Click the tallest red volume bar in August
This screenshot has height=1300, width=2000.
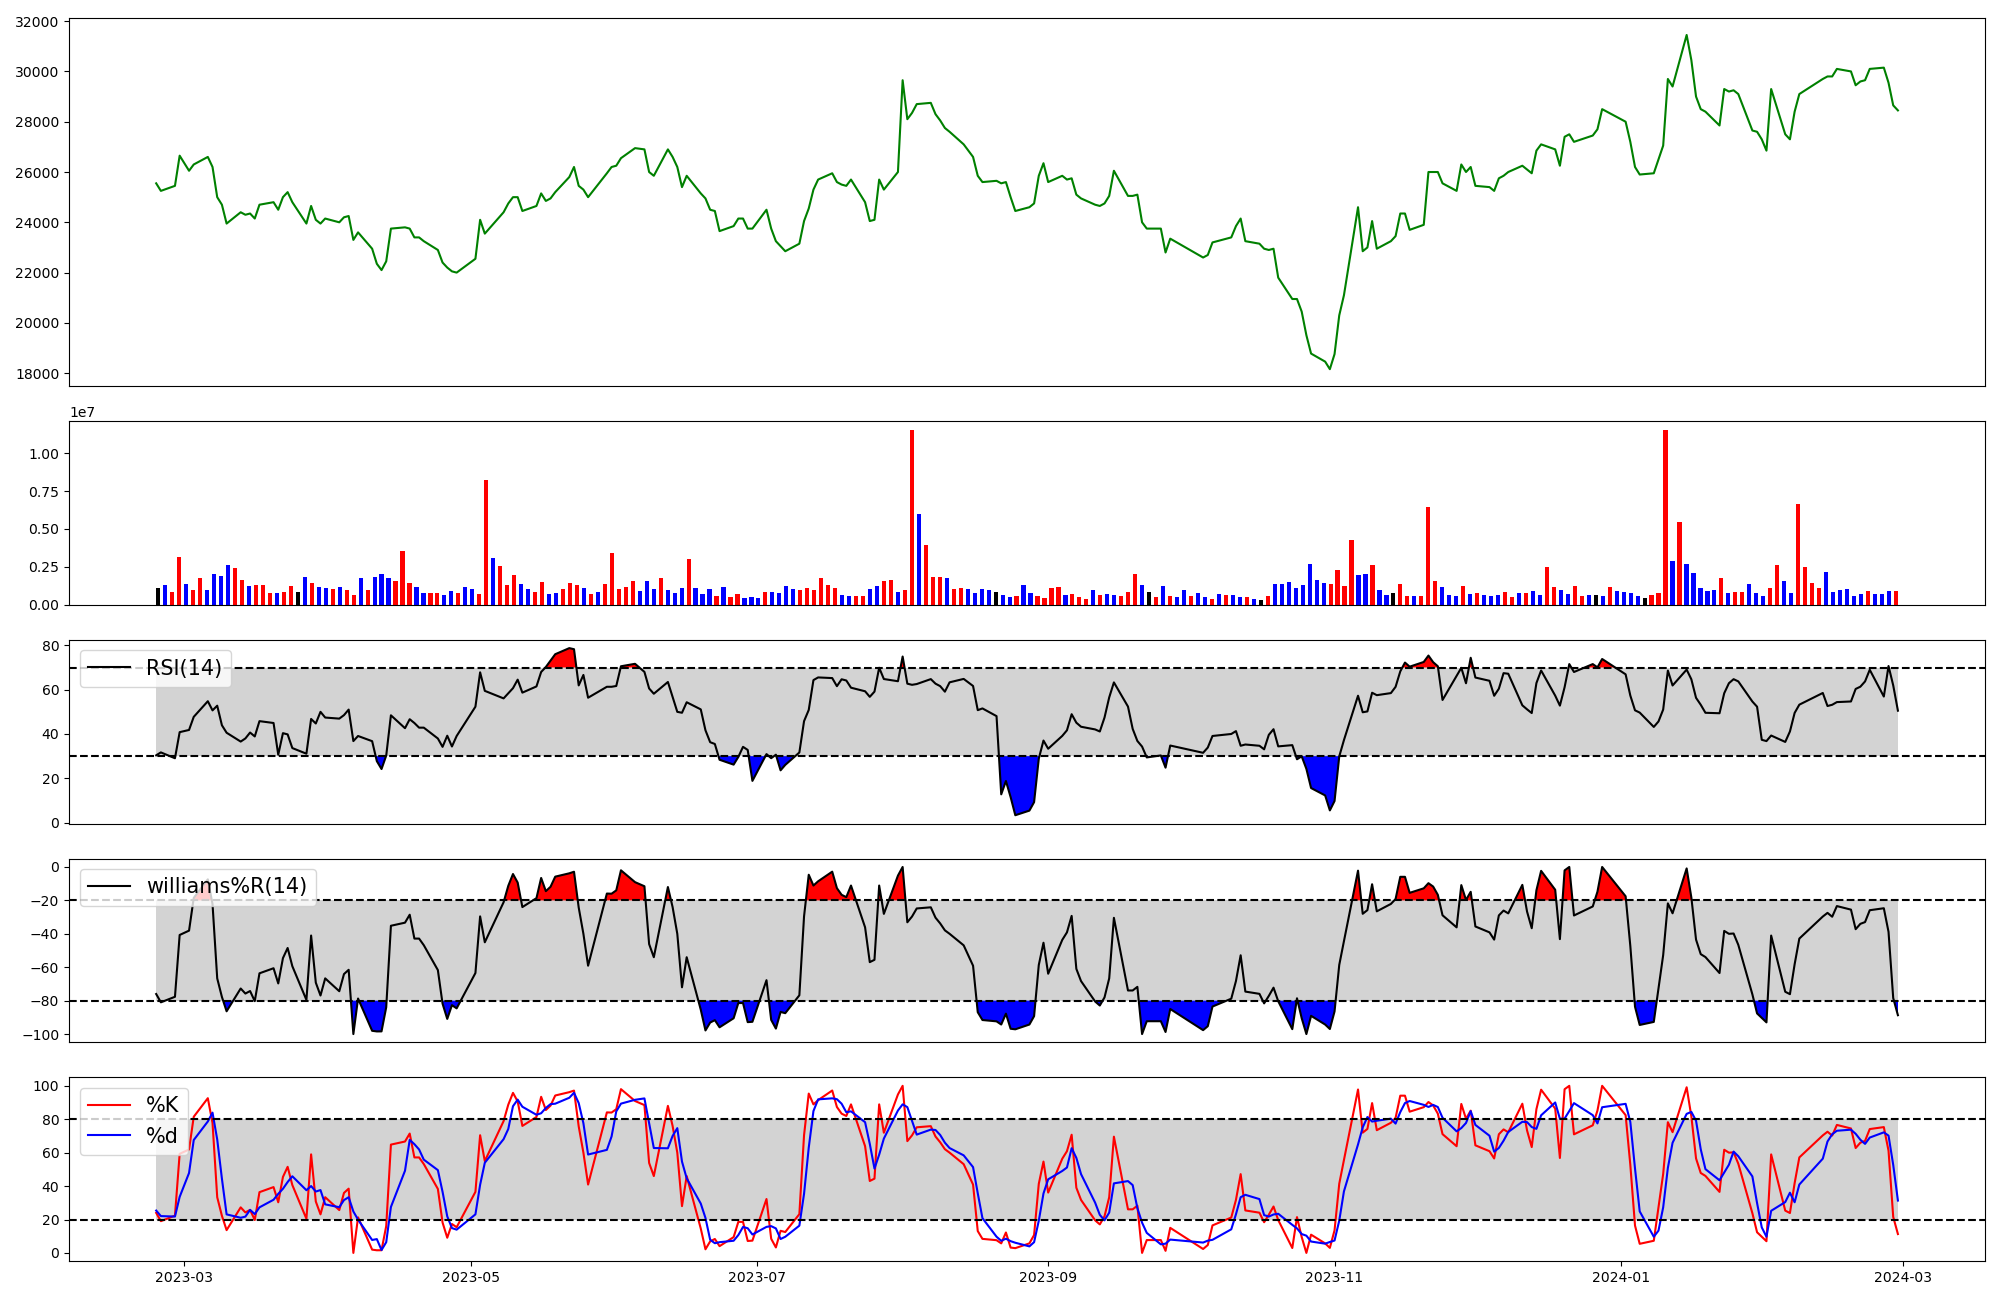tap(912, 520)
